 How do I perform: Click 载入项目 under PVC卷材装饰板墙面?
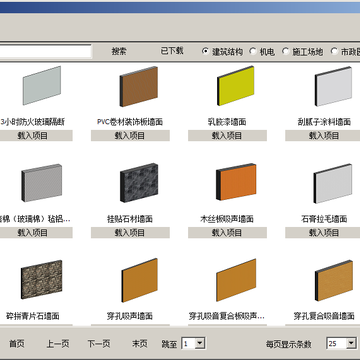130,135
